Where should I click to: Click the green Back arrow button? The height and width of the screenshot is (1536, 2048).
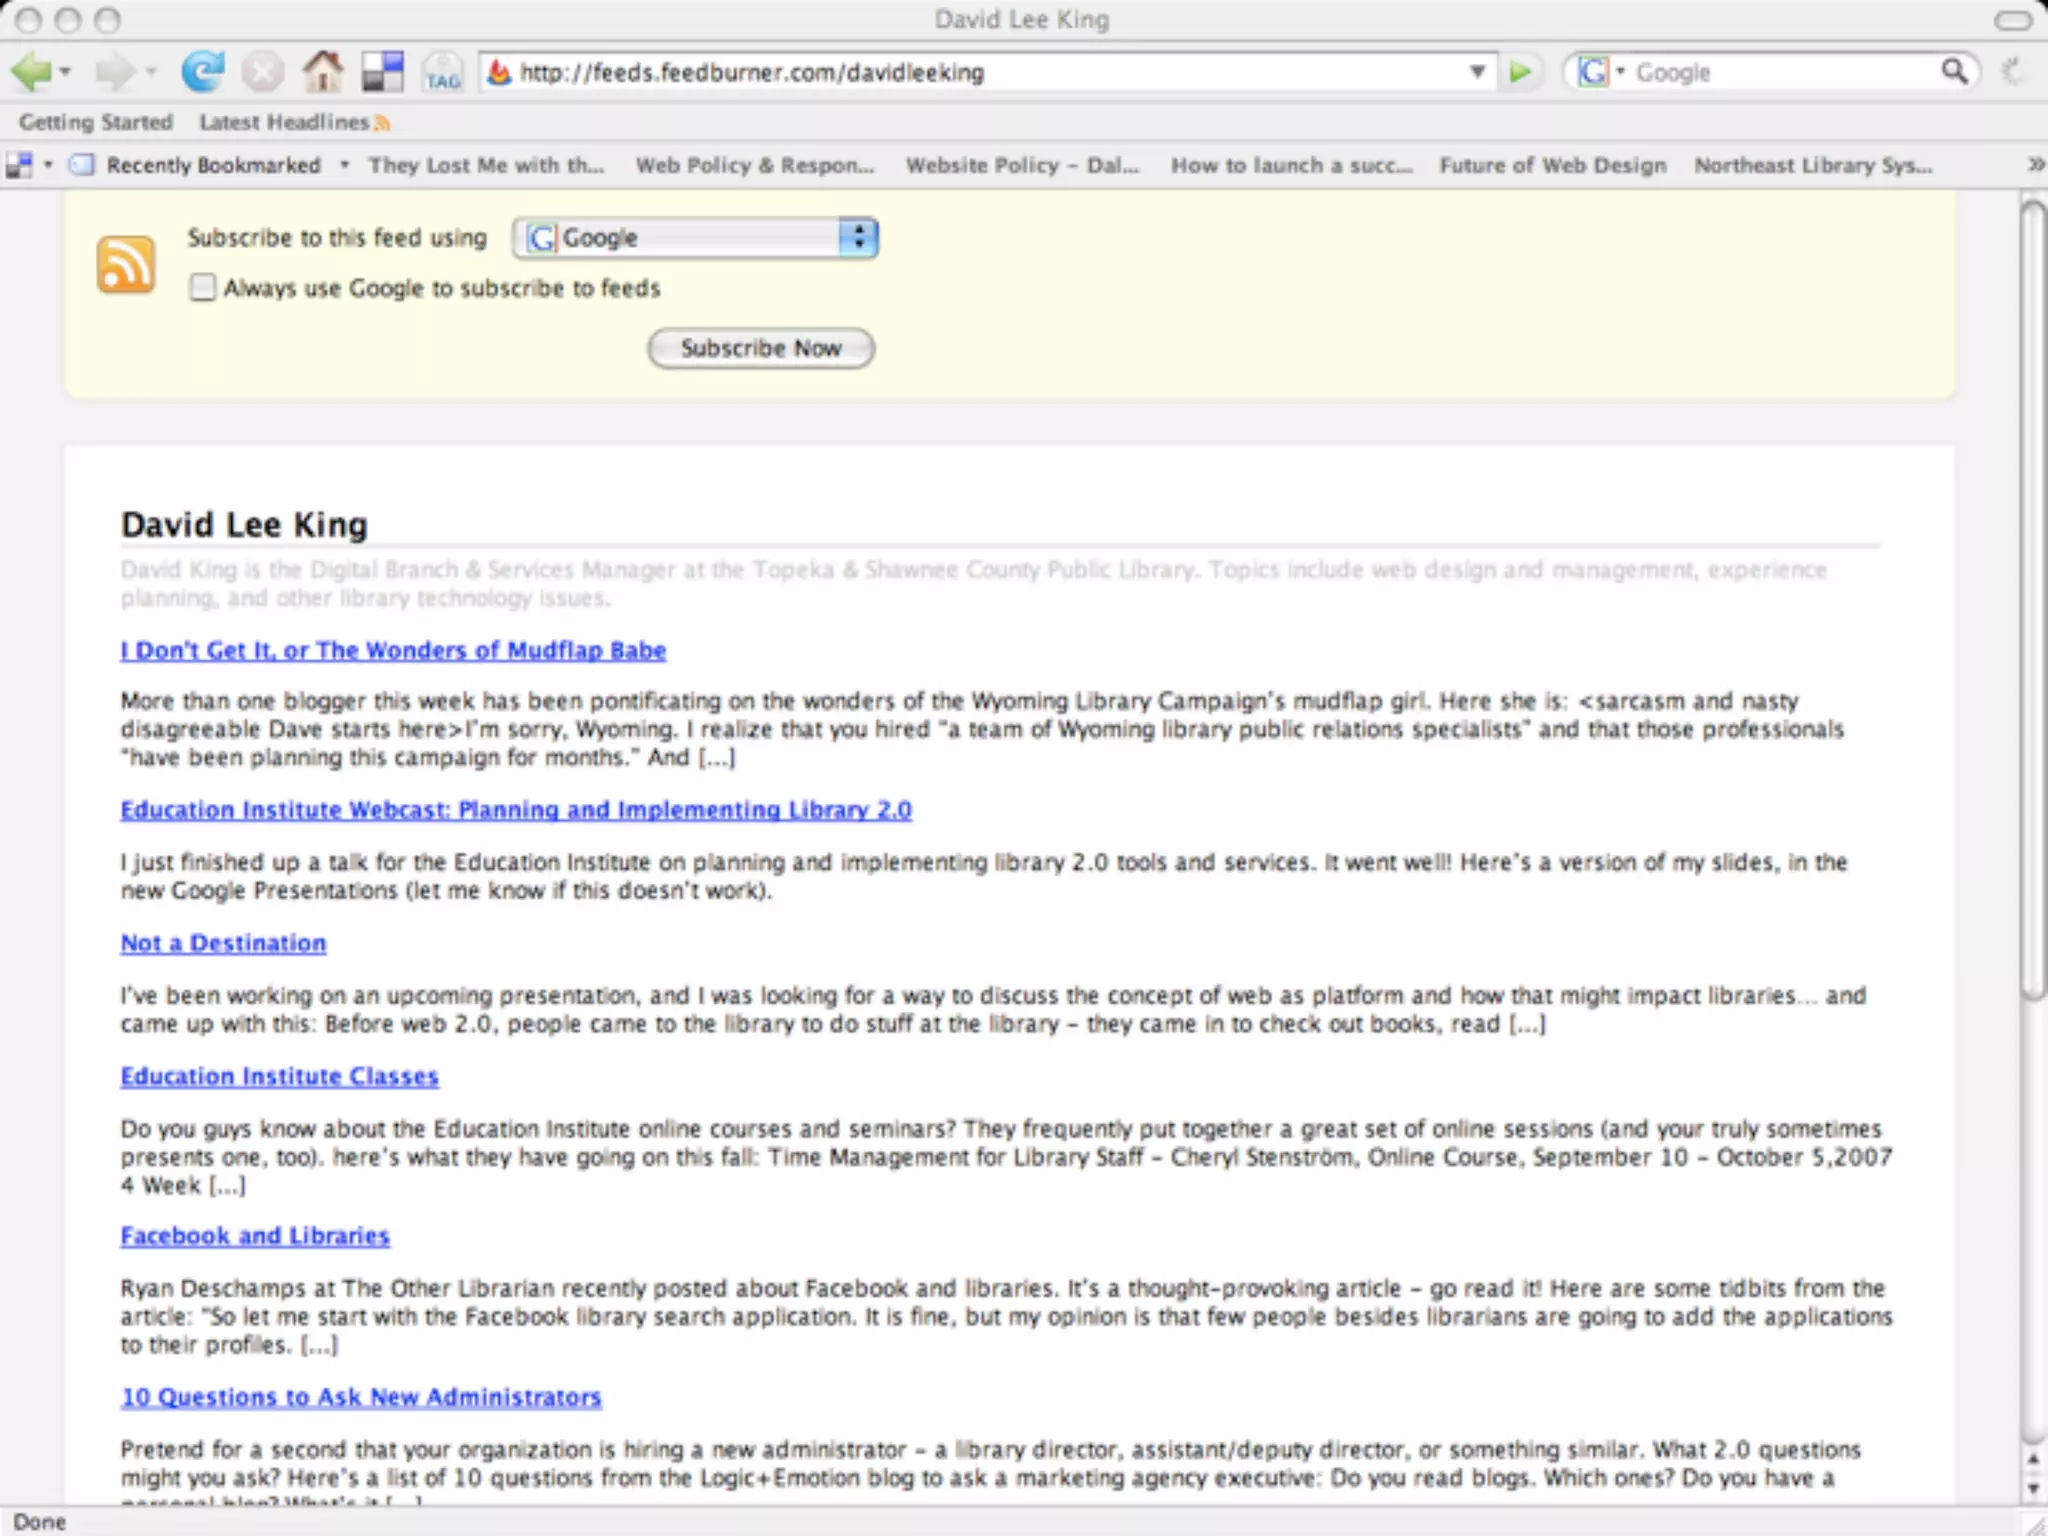pos(32,72)
